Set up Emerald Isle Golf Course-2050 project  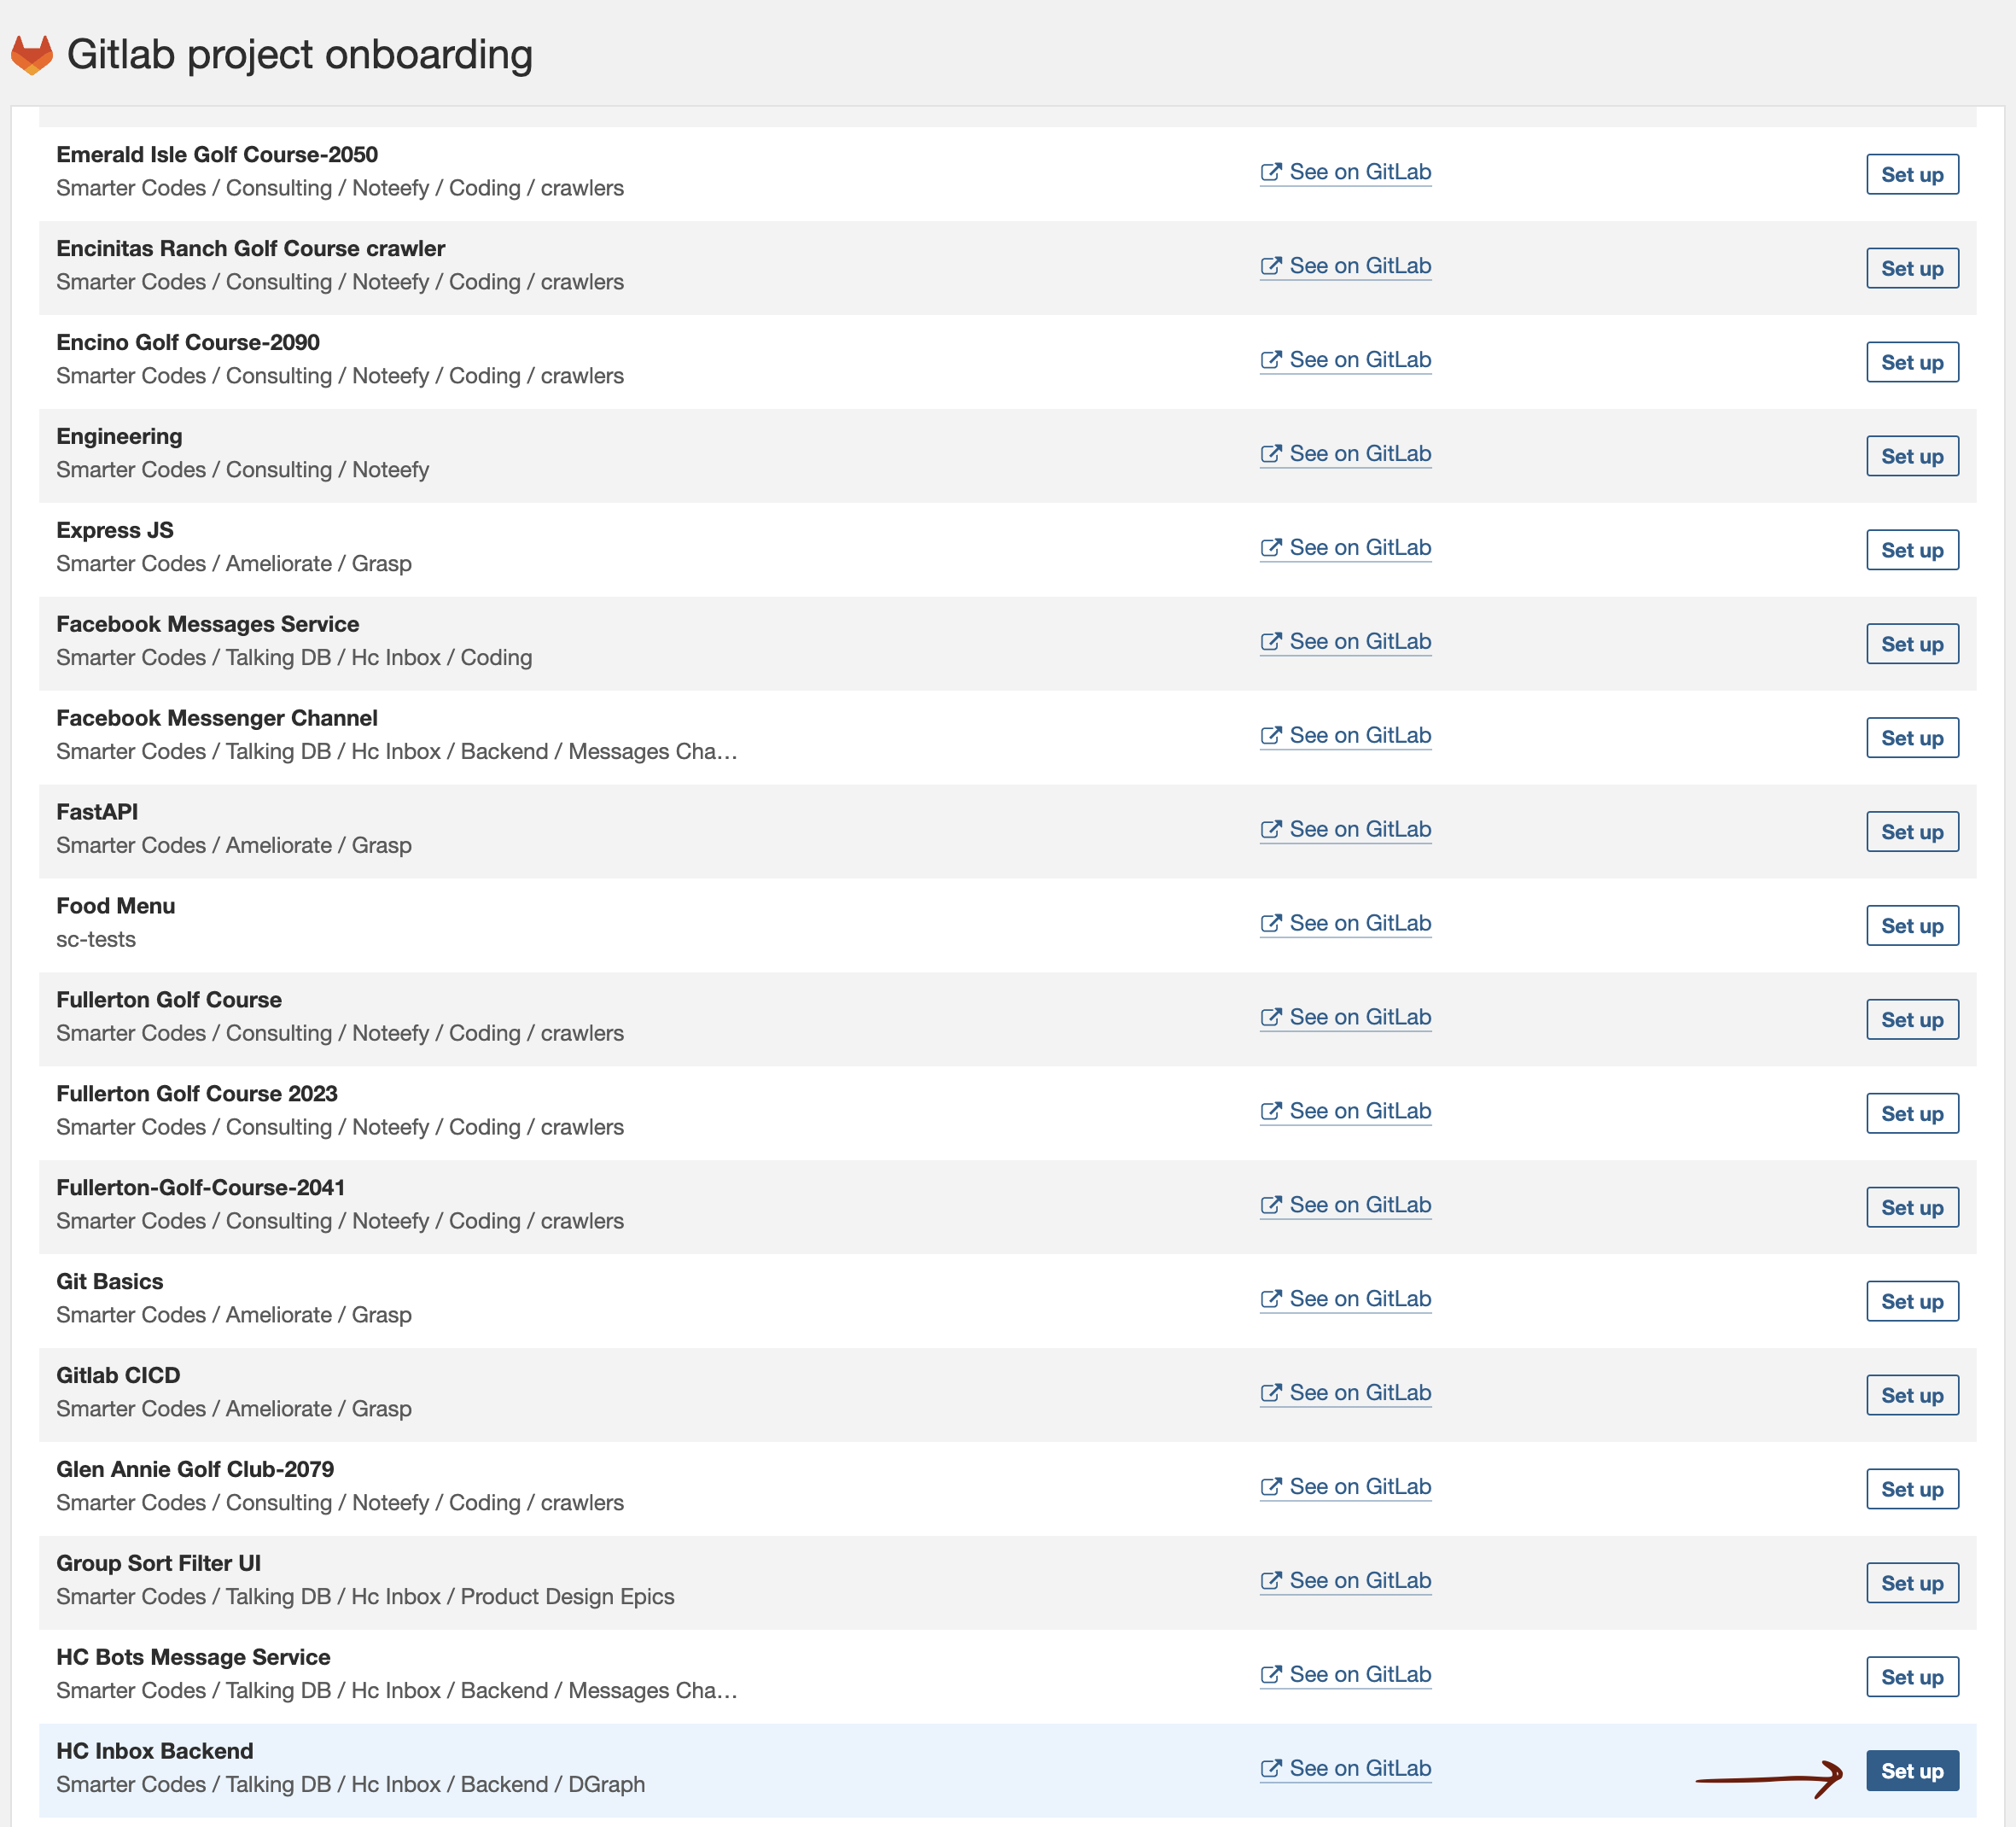[x=1911, y=174]
